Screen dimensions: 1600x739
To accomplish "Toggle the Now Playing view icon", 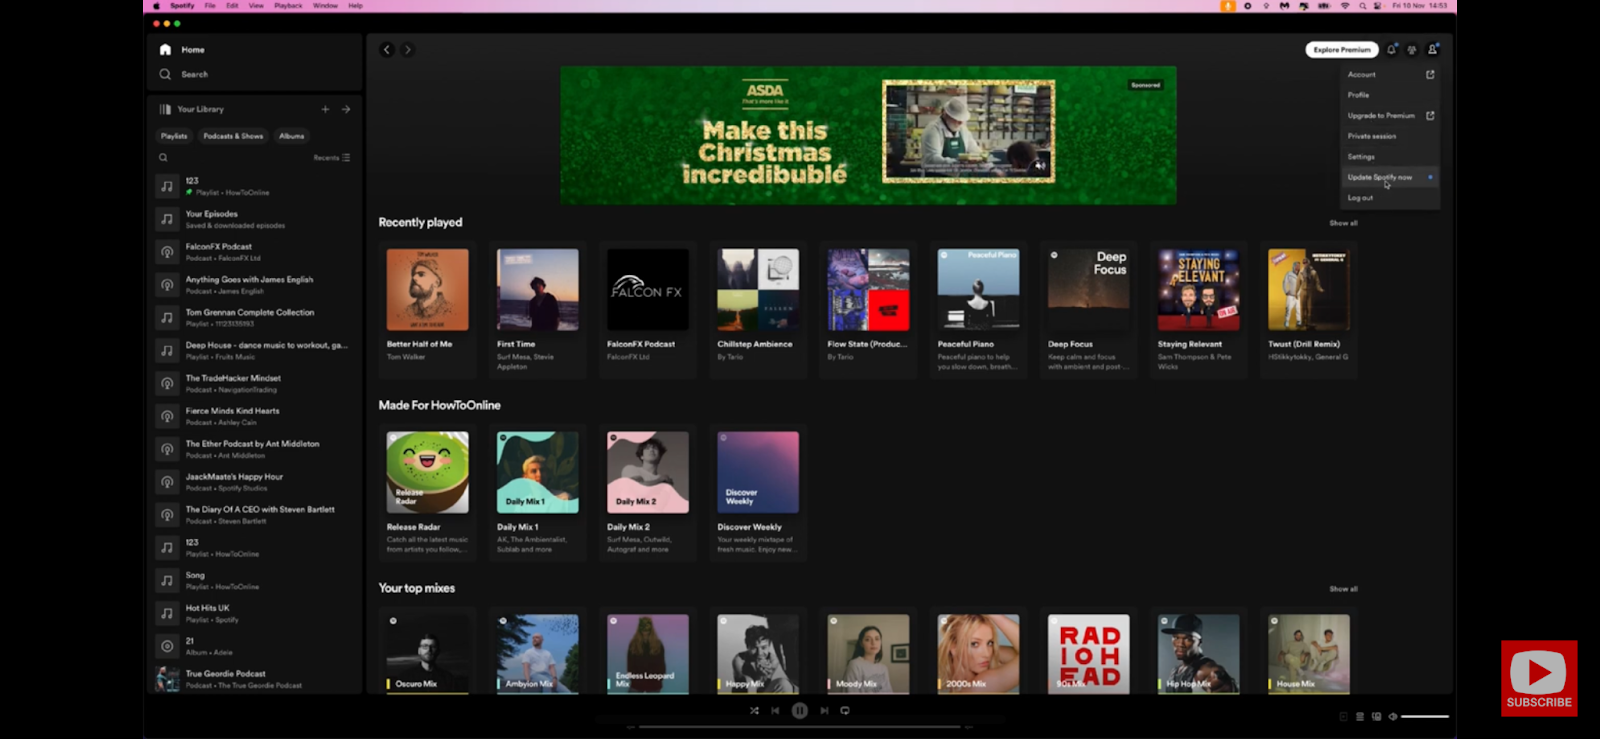I will tap(1344, 717).
